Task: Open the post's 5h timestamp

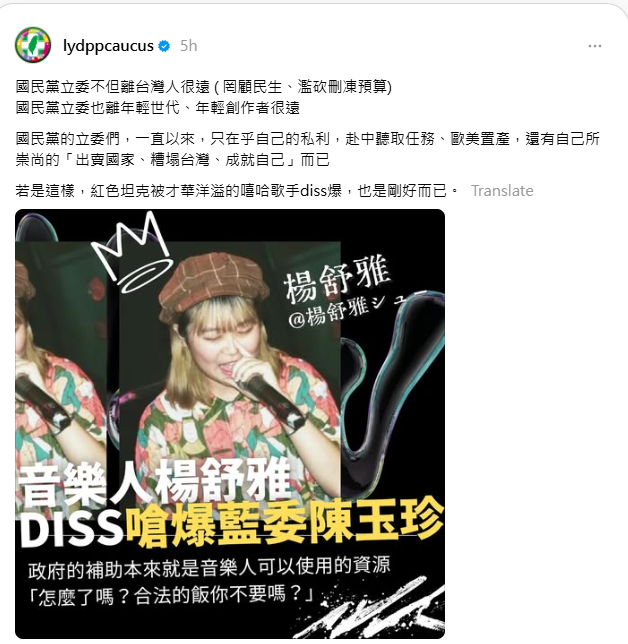Action: coord(189,46)
